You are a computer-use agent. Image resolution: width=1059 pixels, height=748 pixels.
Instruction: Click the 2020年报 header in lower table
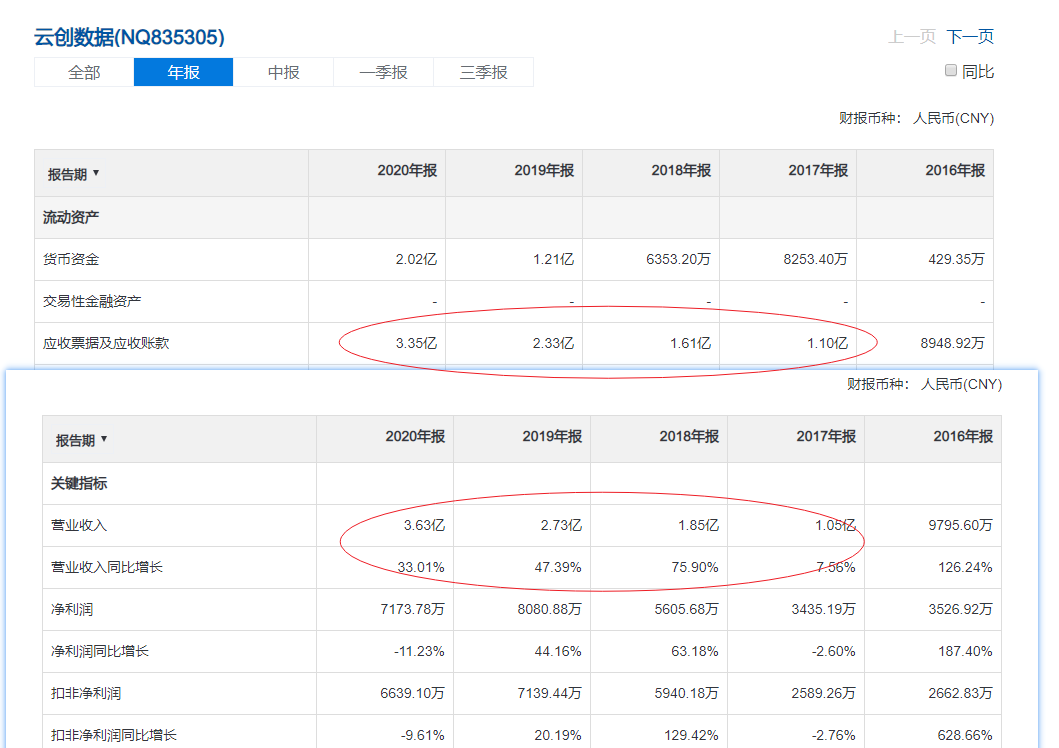pyautogui.click(x=415, y=436)
